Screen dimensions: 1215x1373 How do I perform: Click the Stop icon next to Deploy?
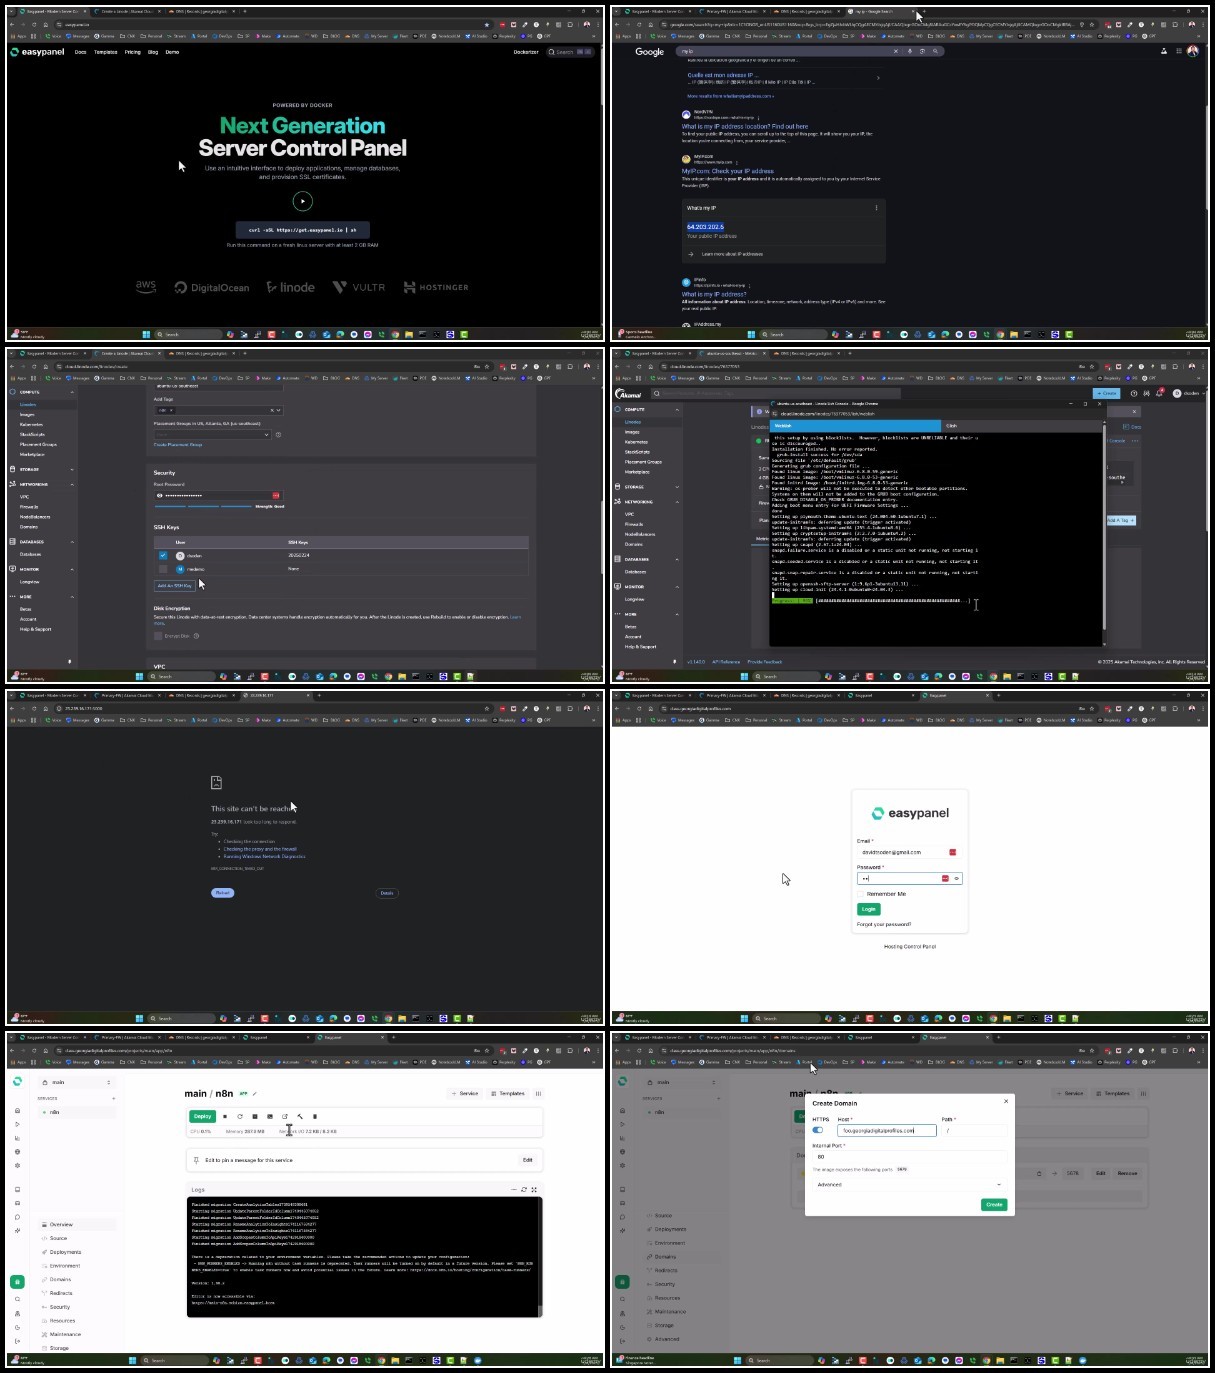coord(225,1116)
